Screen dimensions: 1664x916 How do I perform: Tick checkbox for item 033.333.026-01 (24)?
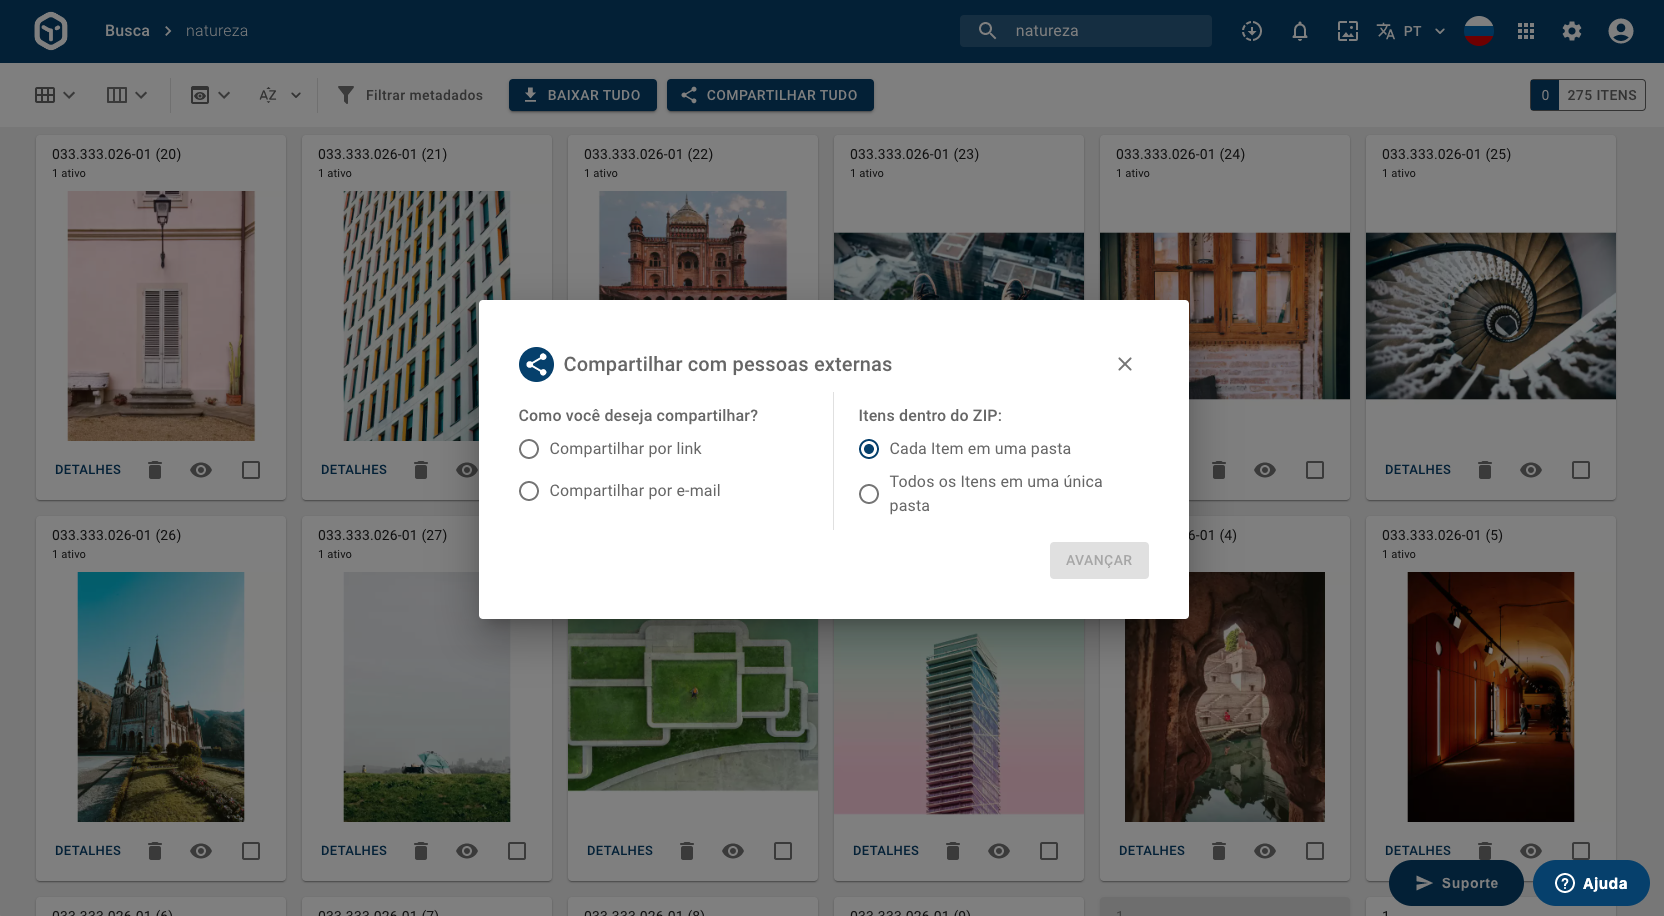tap(1315, 470)
